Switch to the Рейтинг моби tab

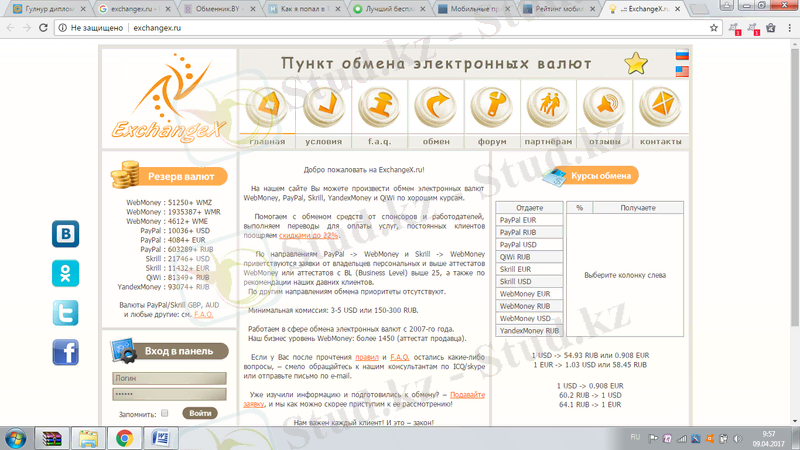pyautogui.click(x=558, y=9)
